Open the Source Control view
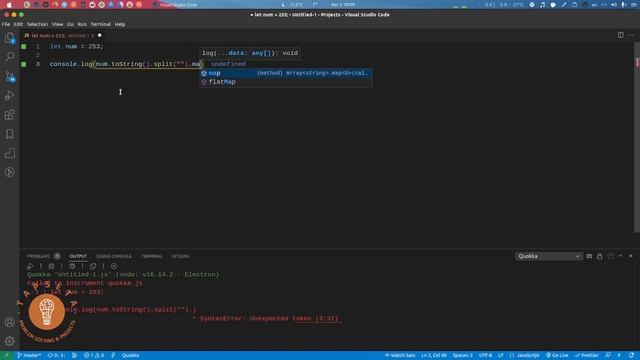640x360 pixels. (x=9, y=76)
